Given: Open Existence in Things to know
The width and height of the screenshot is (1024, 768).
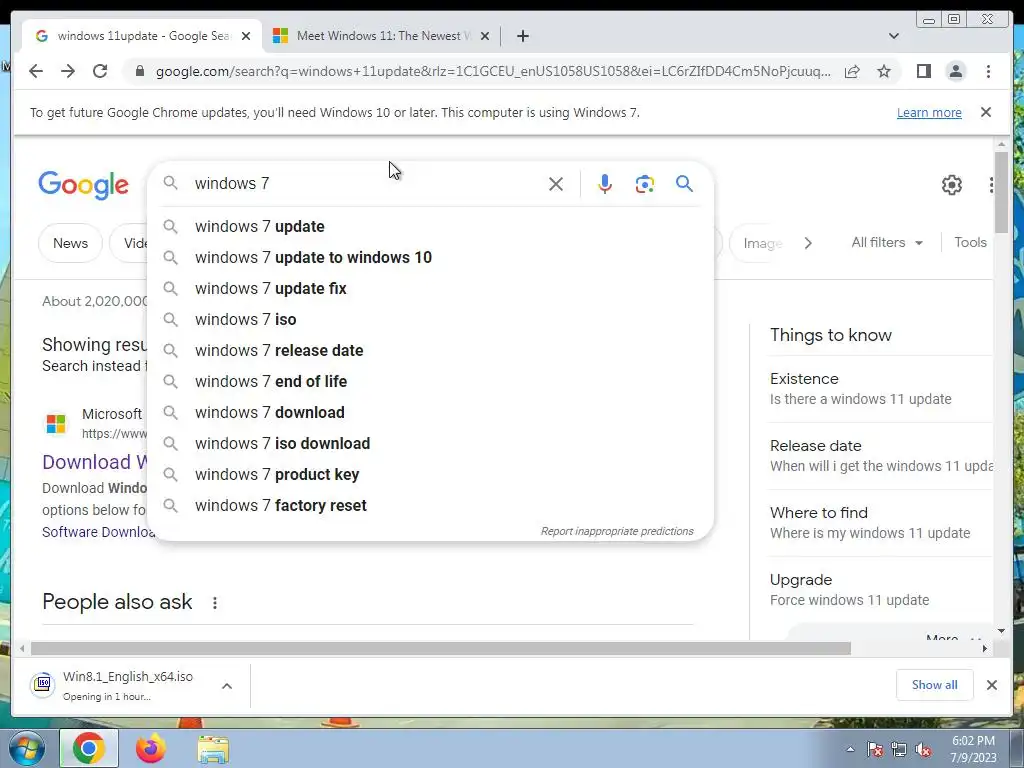Looking at the screenshot, I should [x=880, y=389].
